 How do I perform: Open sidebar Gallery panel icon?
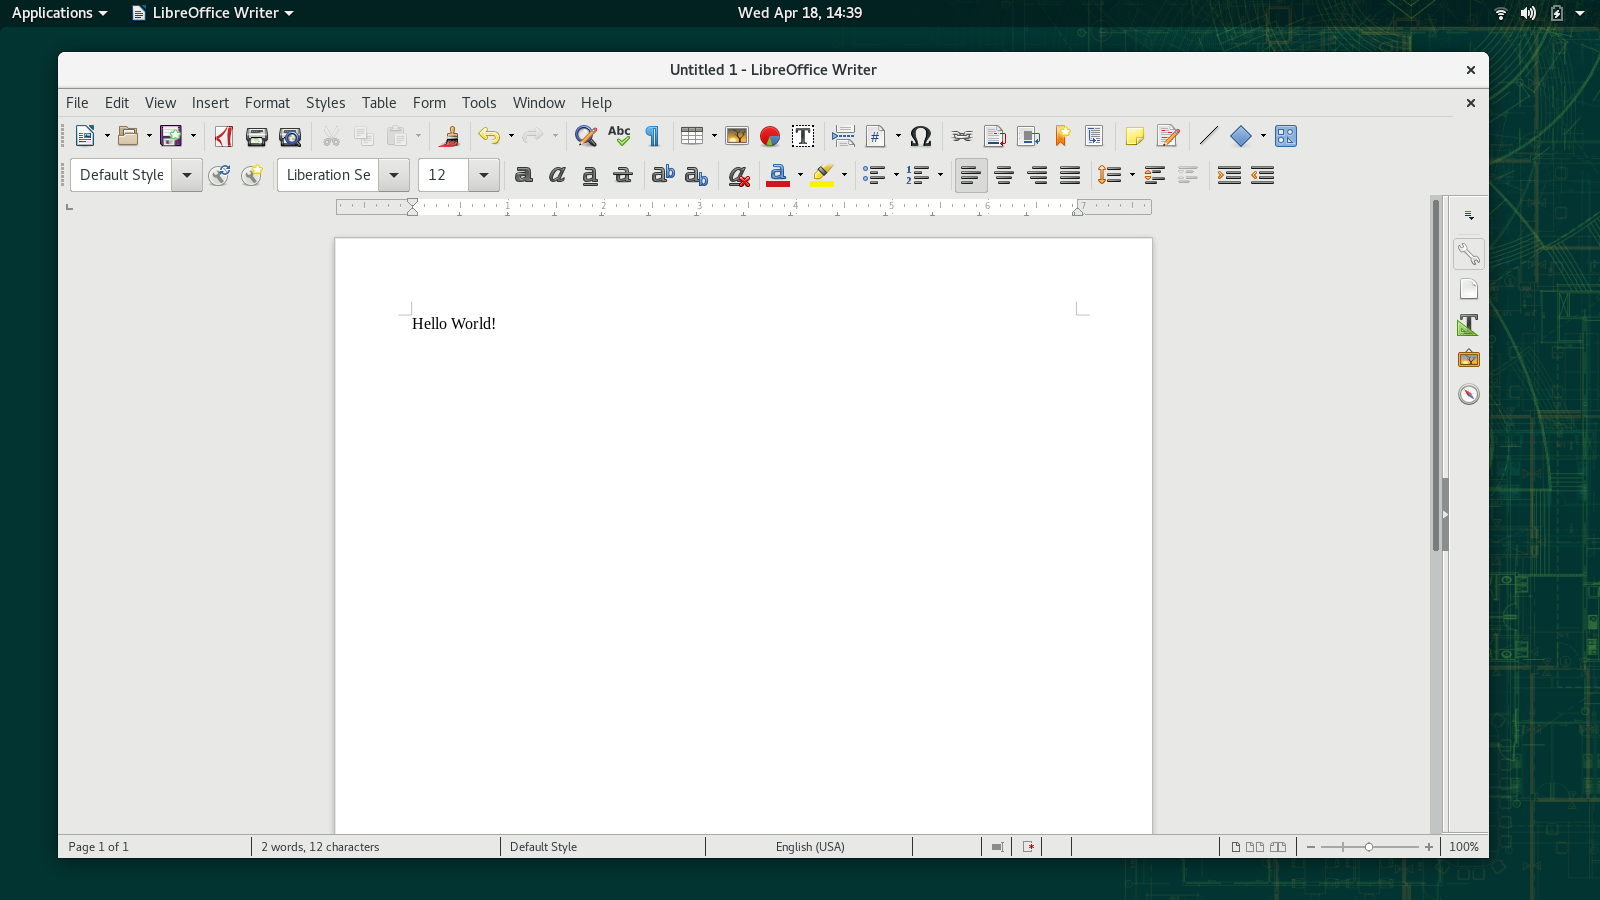click(1468, 359)
